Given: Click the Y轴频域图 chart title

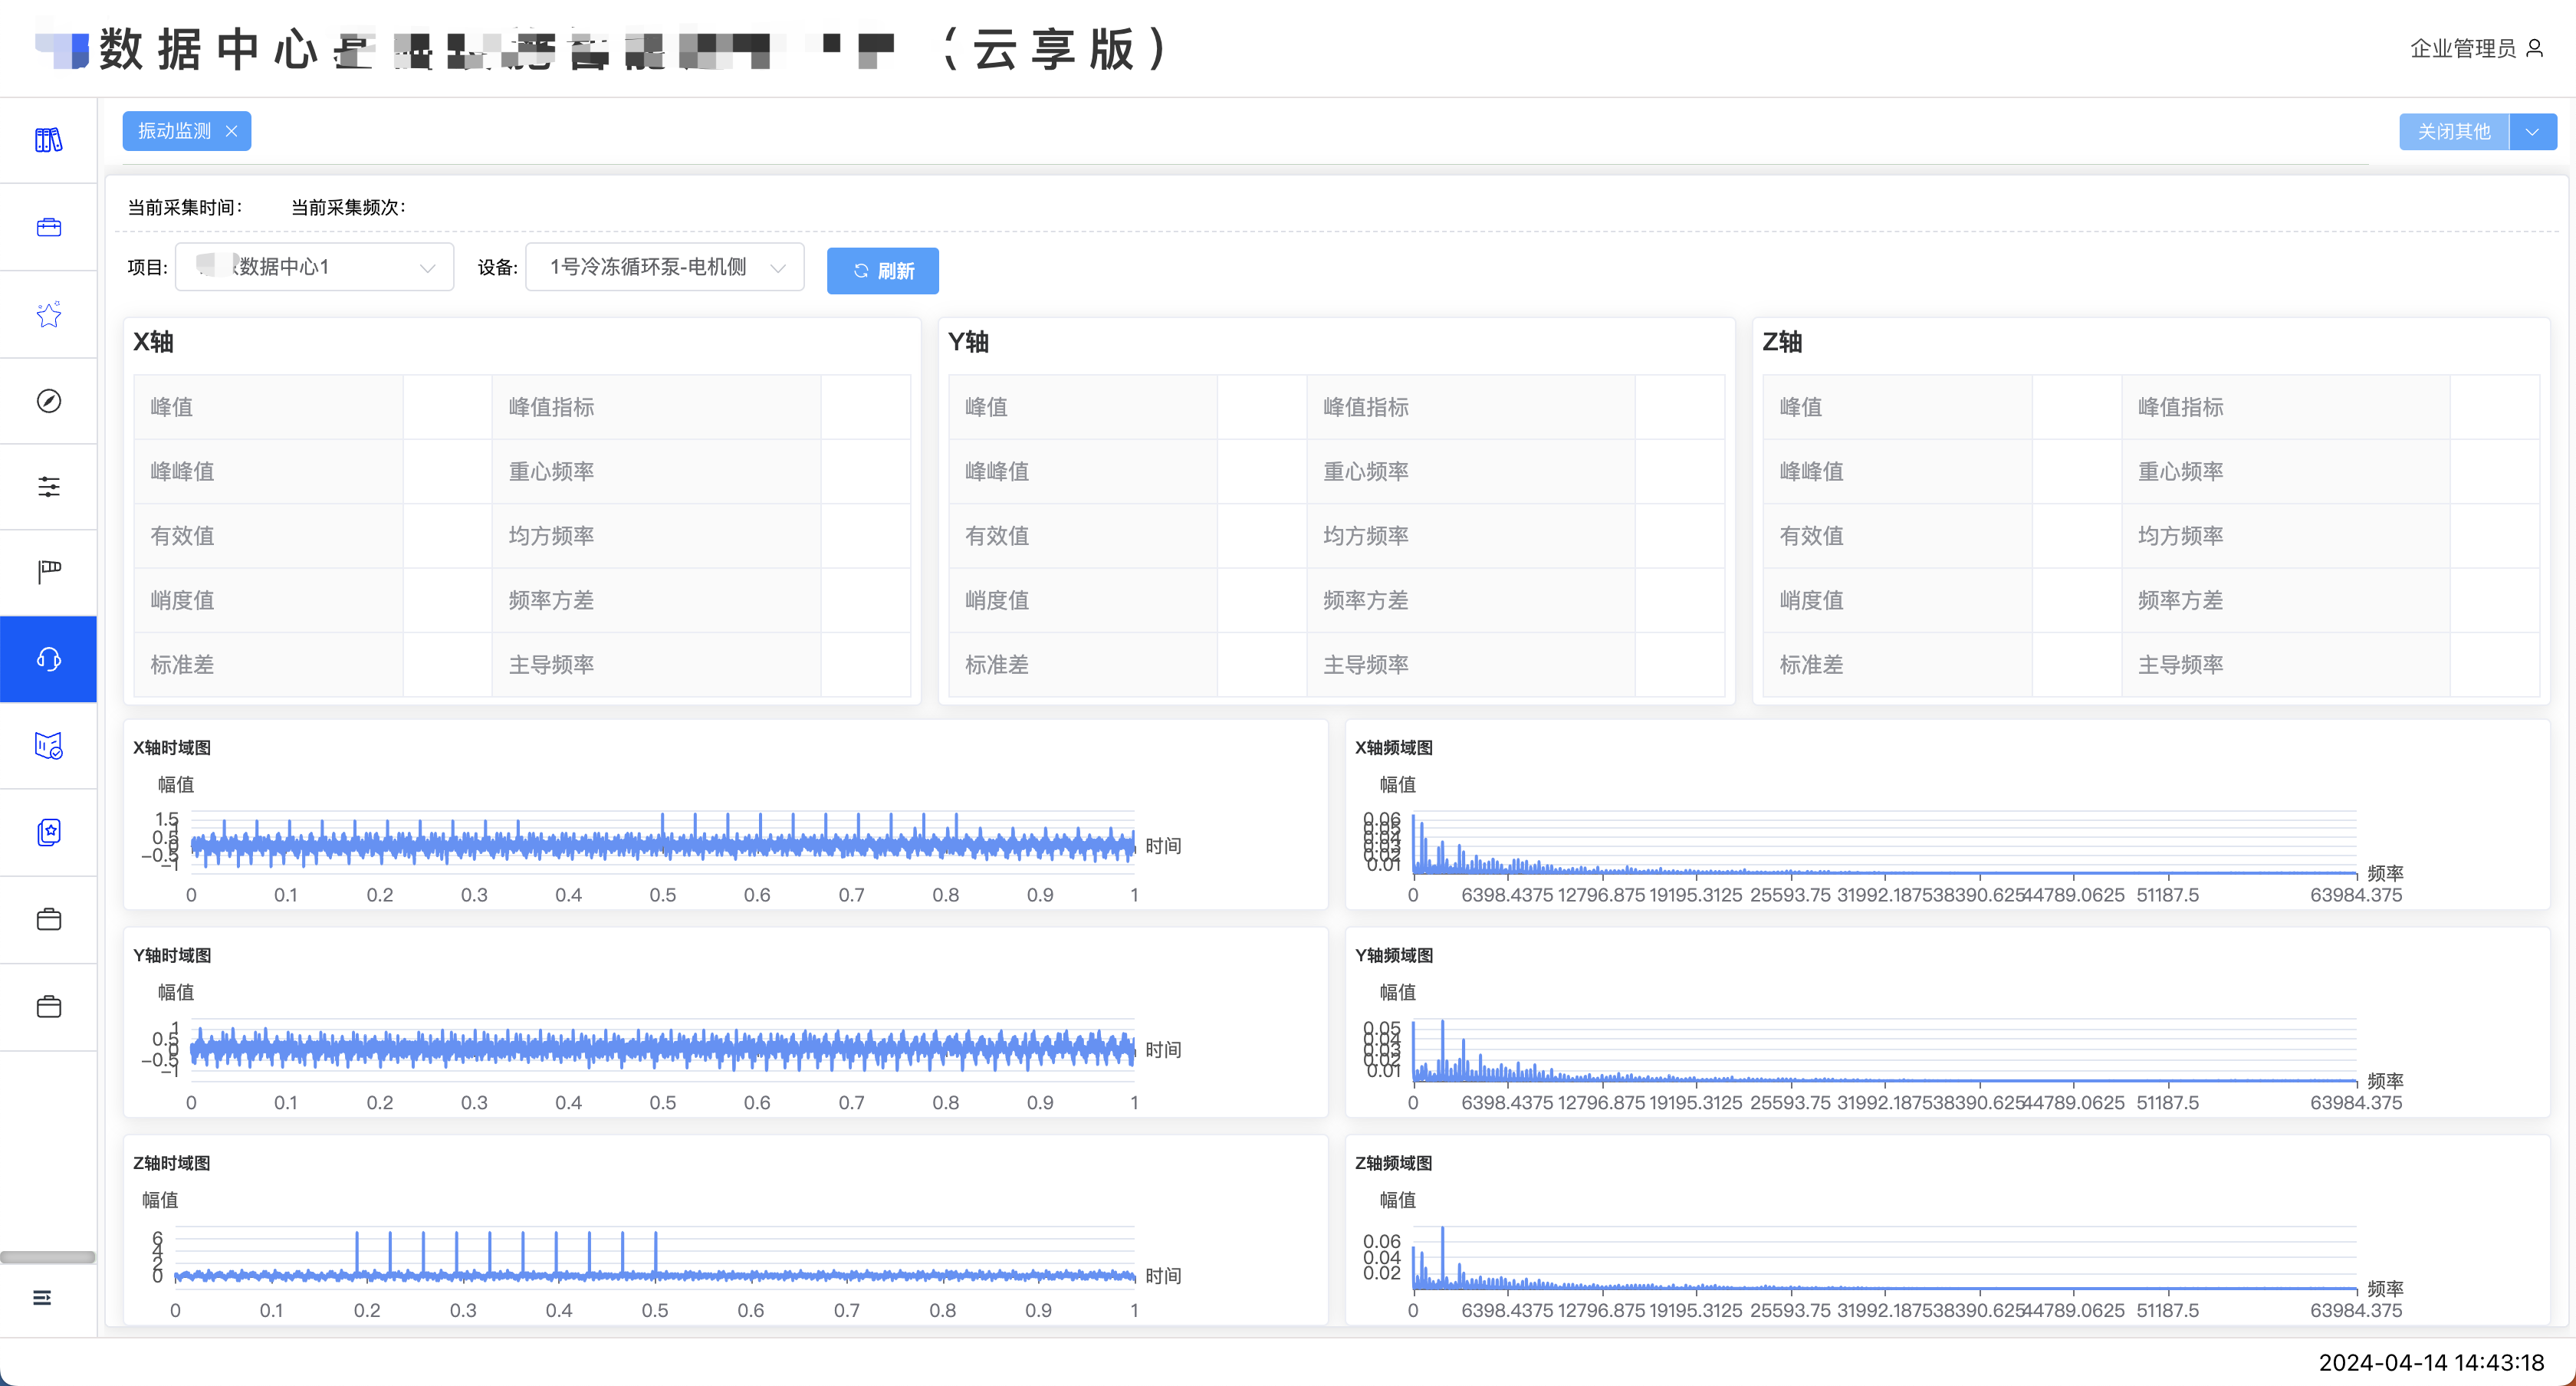Looking at the screenshot, I should click(x=1394, y=956).
